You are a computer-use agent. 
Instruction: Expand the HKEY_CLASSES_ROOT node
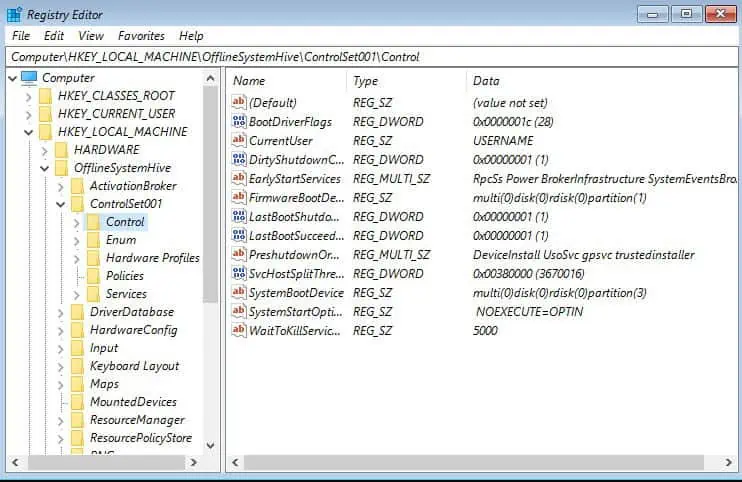28,97
